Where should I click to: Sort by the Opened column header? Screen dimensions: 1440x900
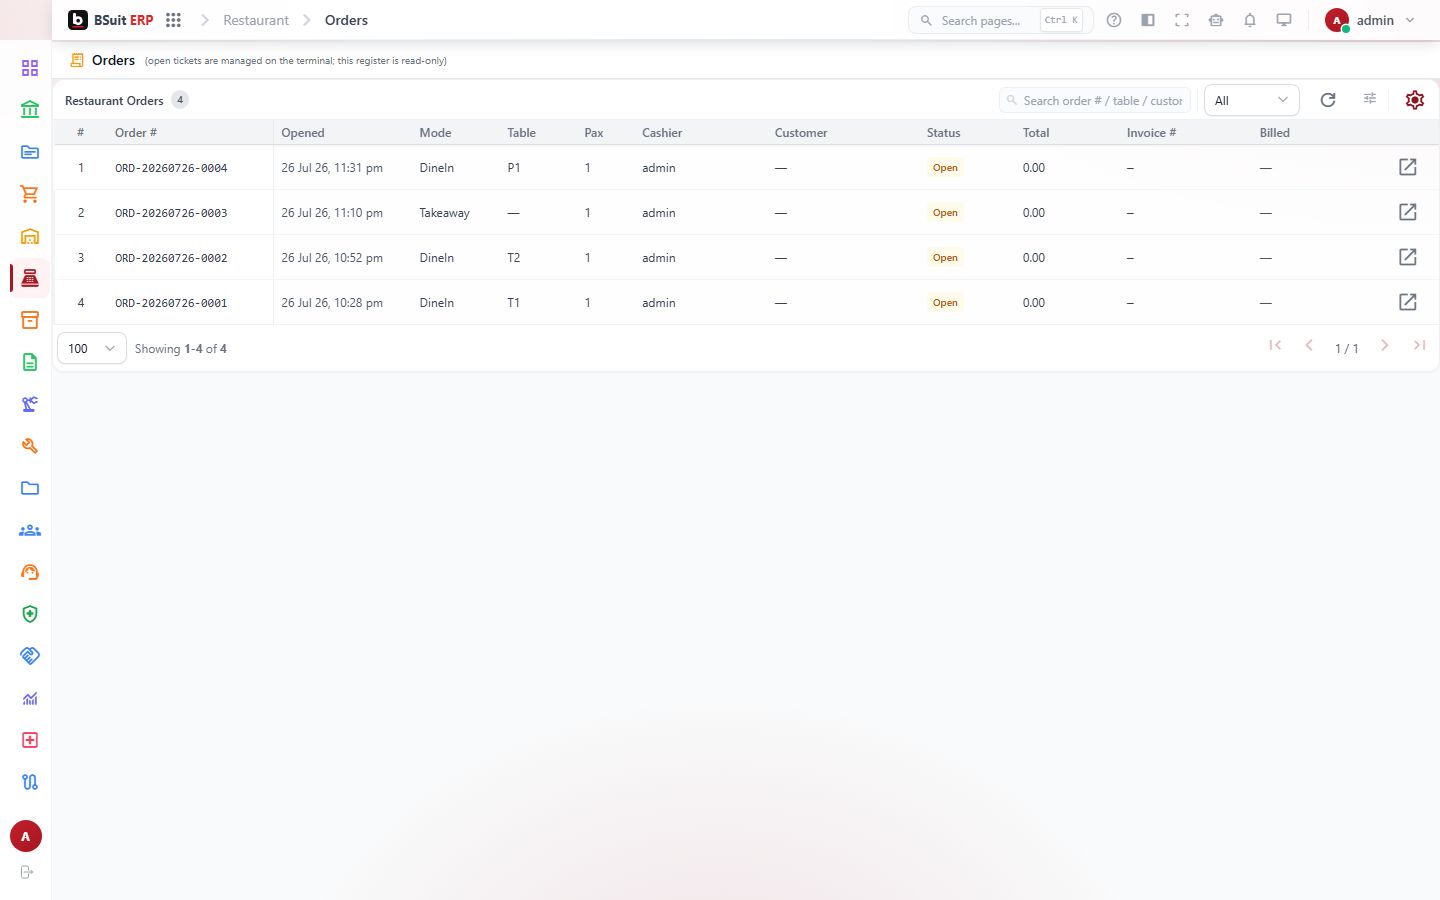tap(303, 133)
